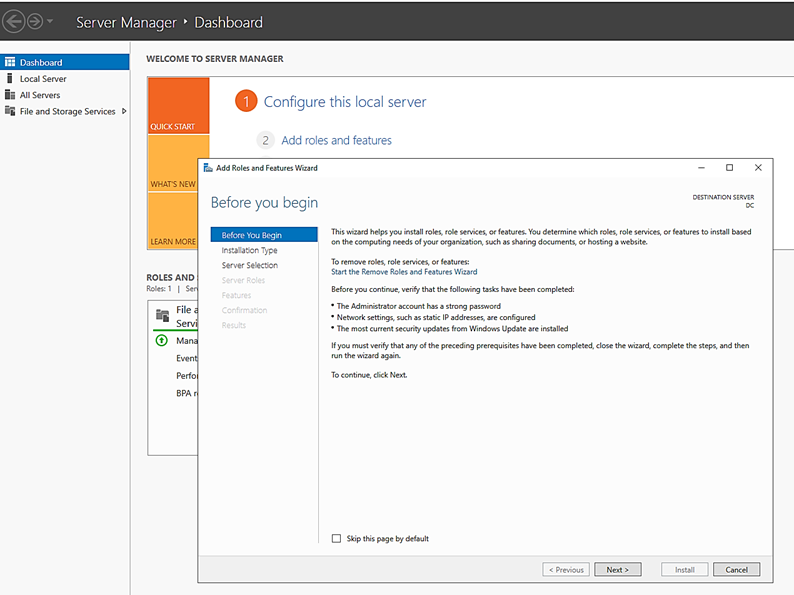Image resolution: width=794 pixels, height=595 pixels.
Task: Click the All Servers icon
Action: 10,95
